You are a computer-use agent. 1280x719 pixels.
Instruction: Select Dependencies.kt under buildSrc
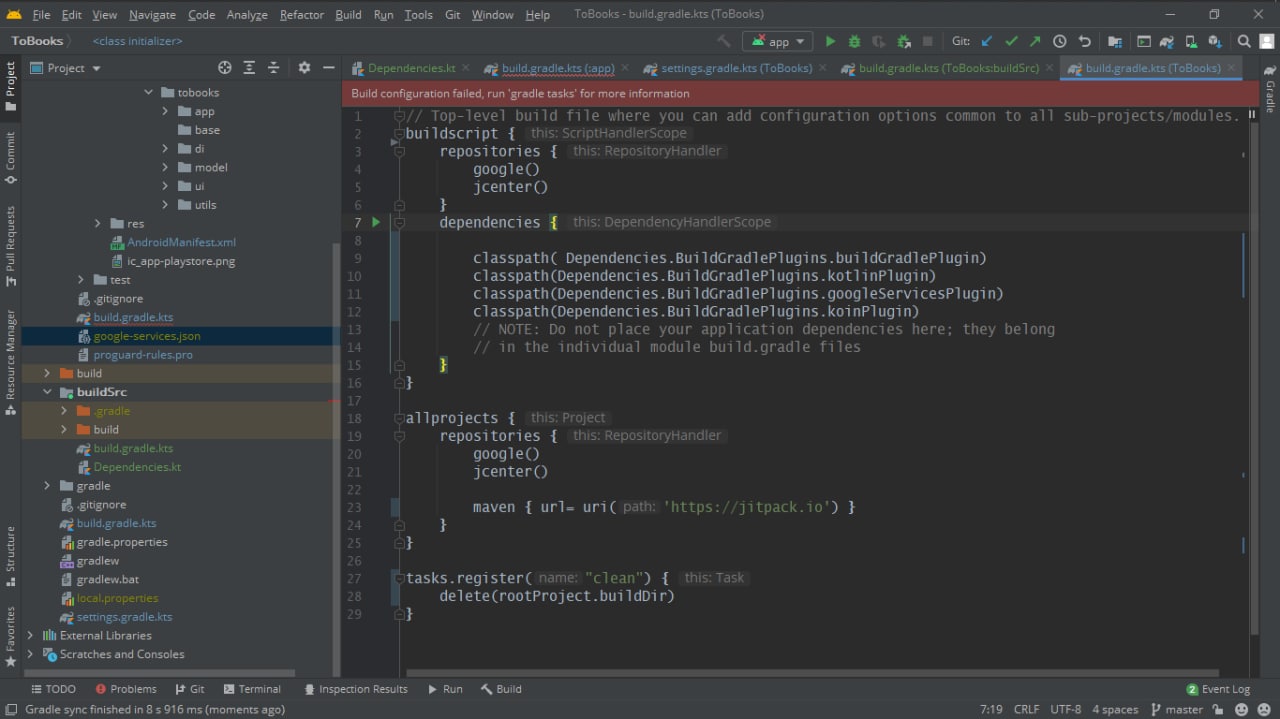[137, 467]
